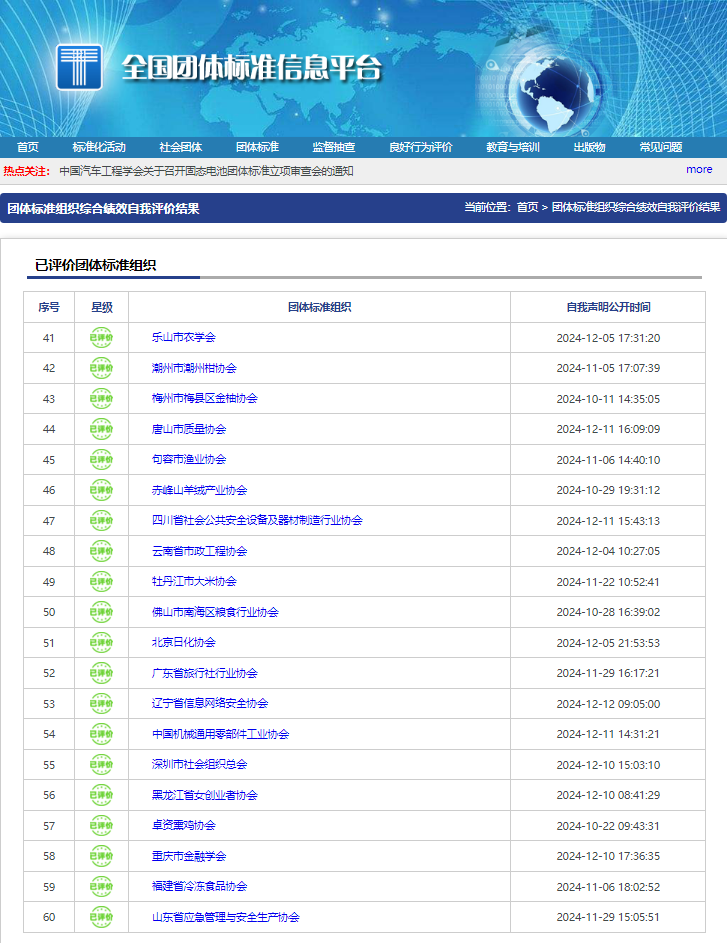Open the 中国机械通用零部件工业协会 link
The image size is (727, 943).
(x=221, y=734)
